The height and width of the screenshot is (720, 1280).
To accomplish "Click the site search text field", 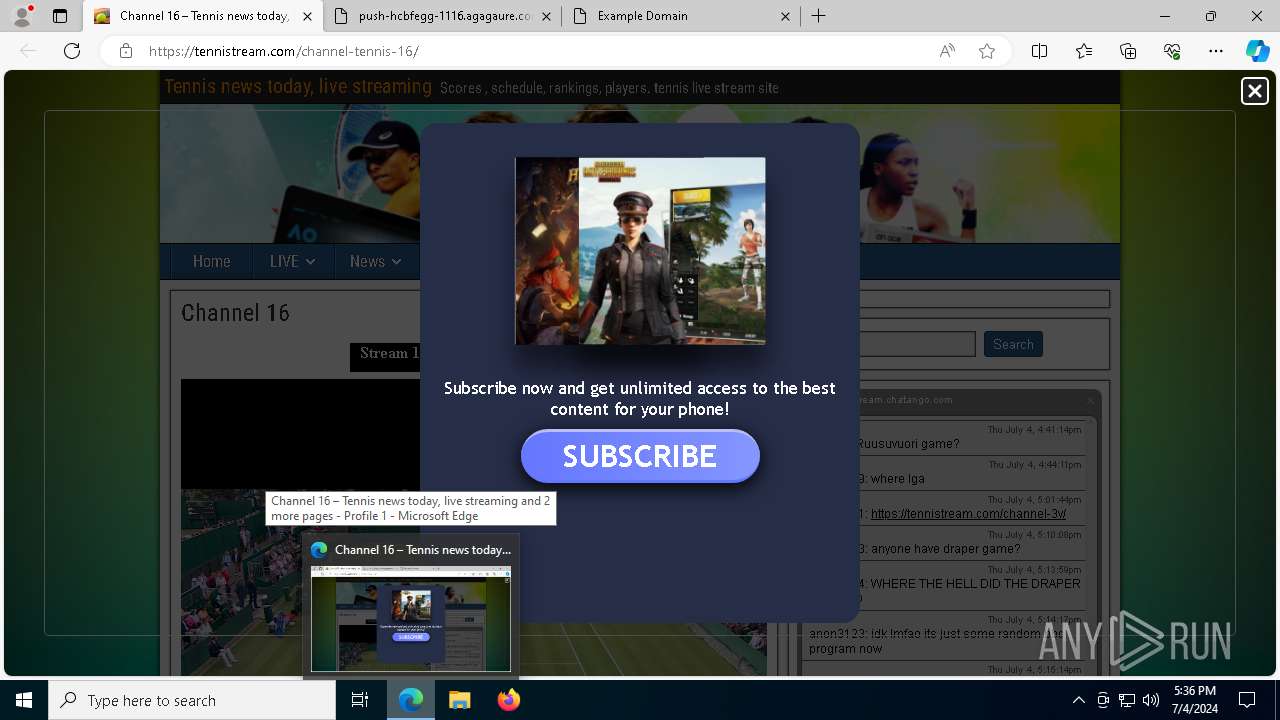I will coord(917,344).
